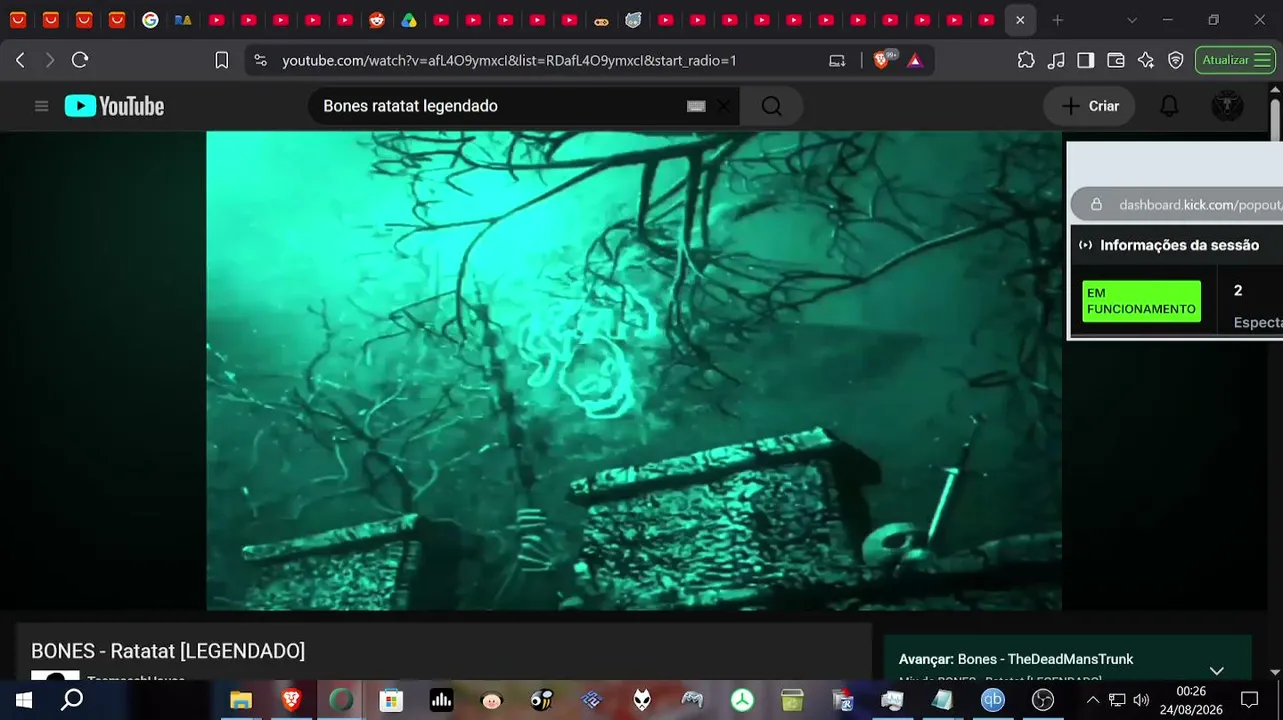View site information next to the URL

pyautogui.click(x=261, y=60)
